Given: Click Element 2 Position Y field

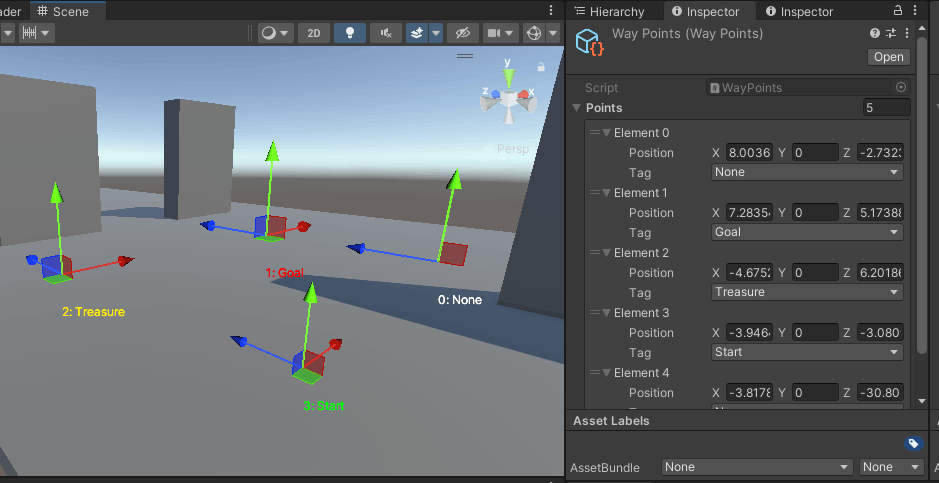Looking at the screenshot, I should tap(815, 272).
